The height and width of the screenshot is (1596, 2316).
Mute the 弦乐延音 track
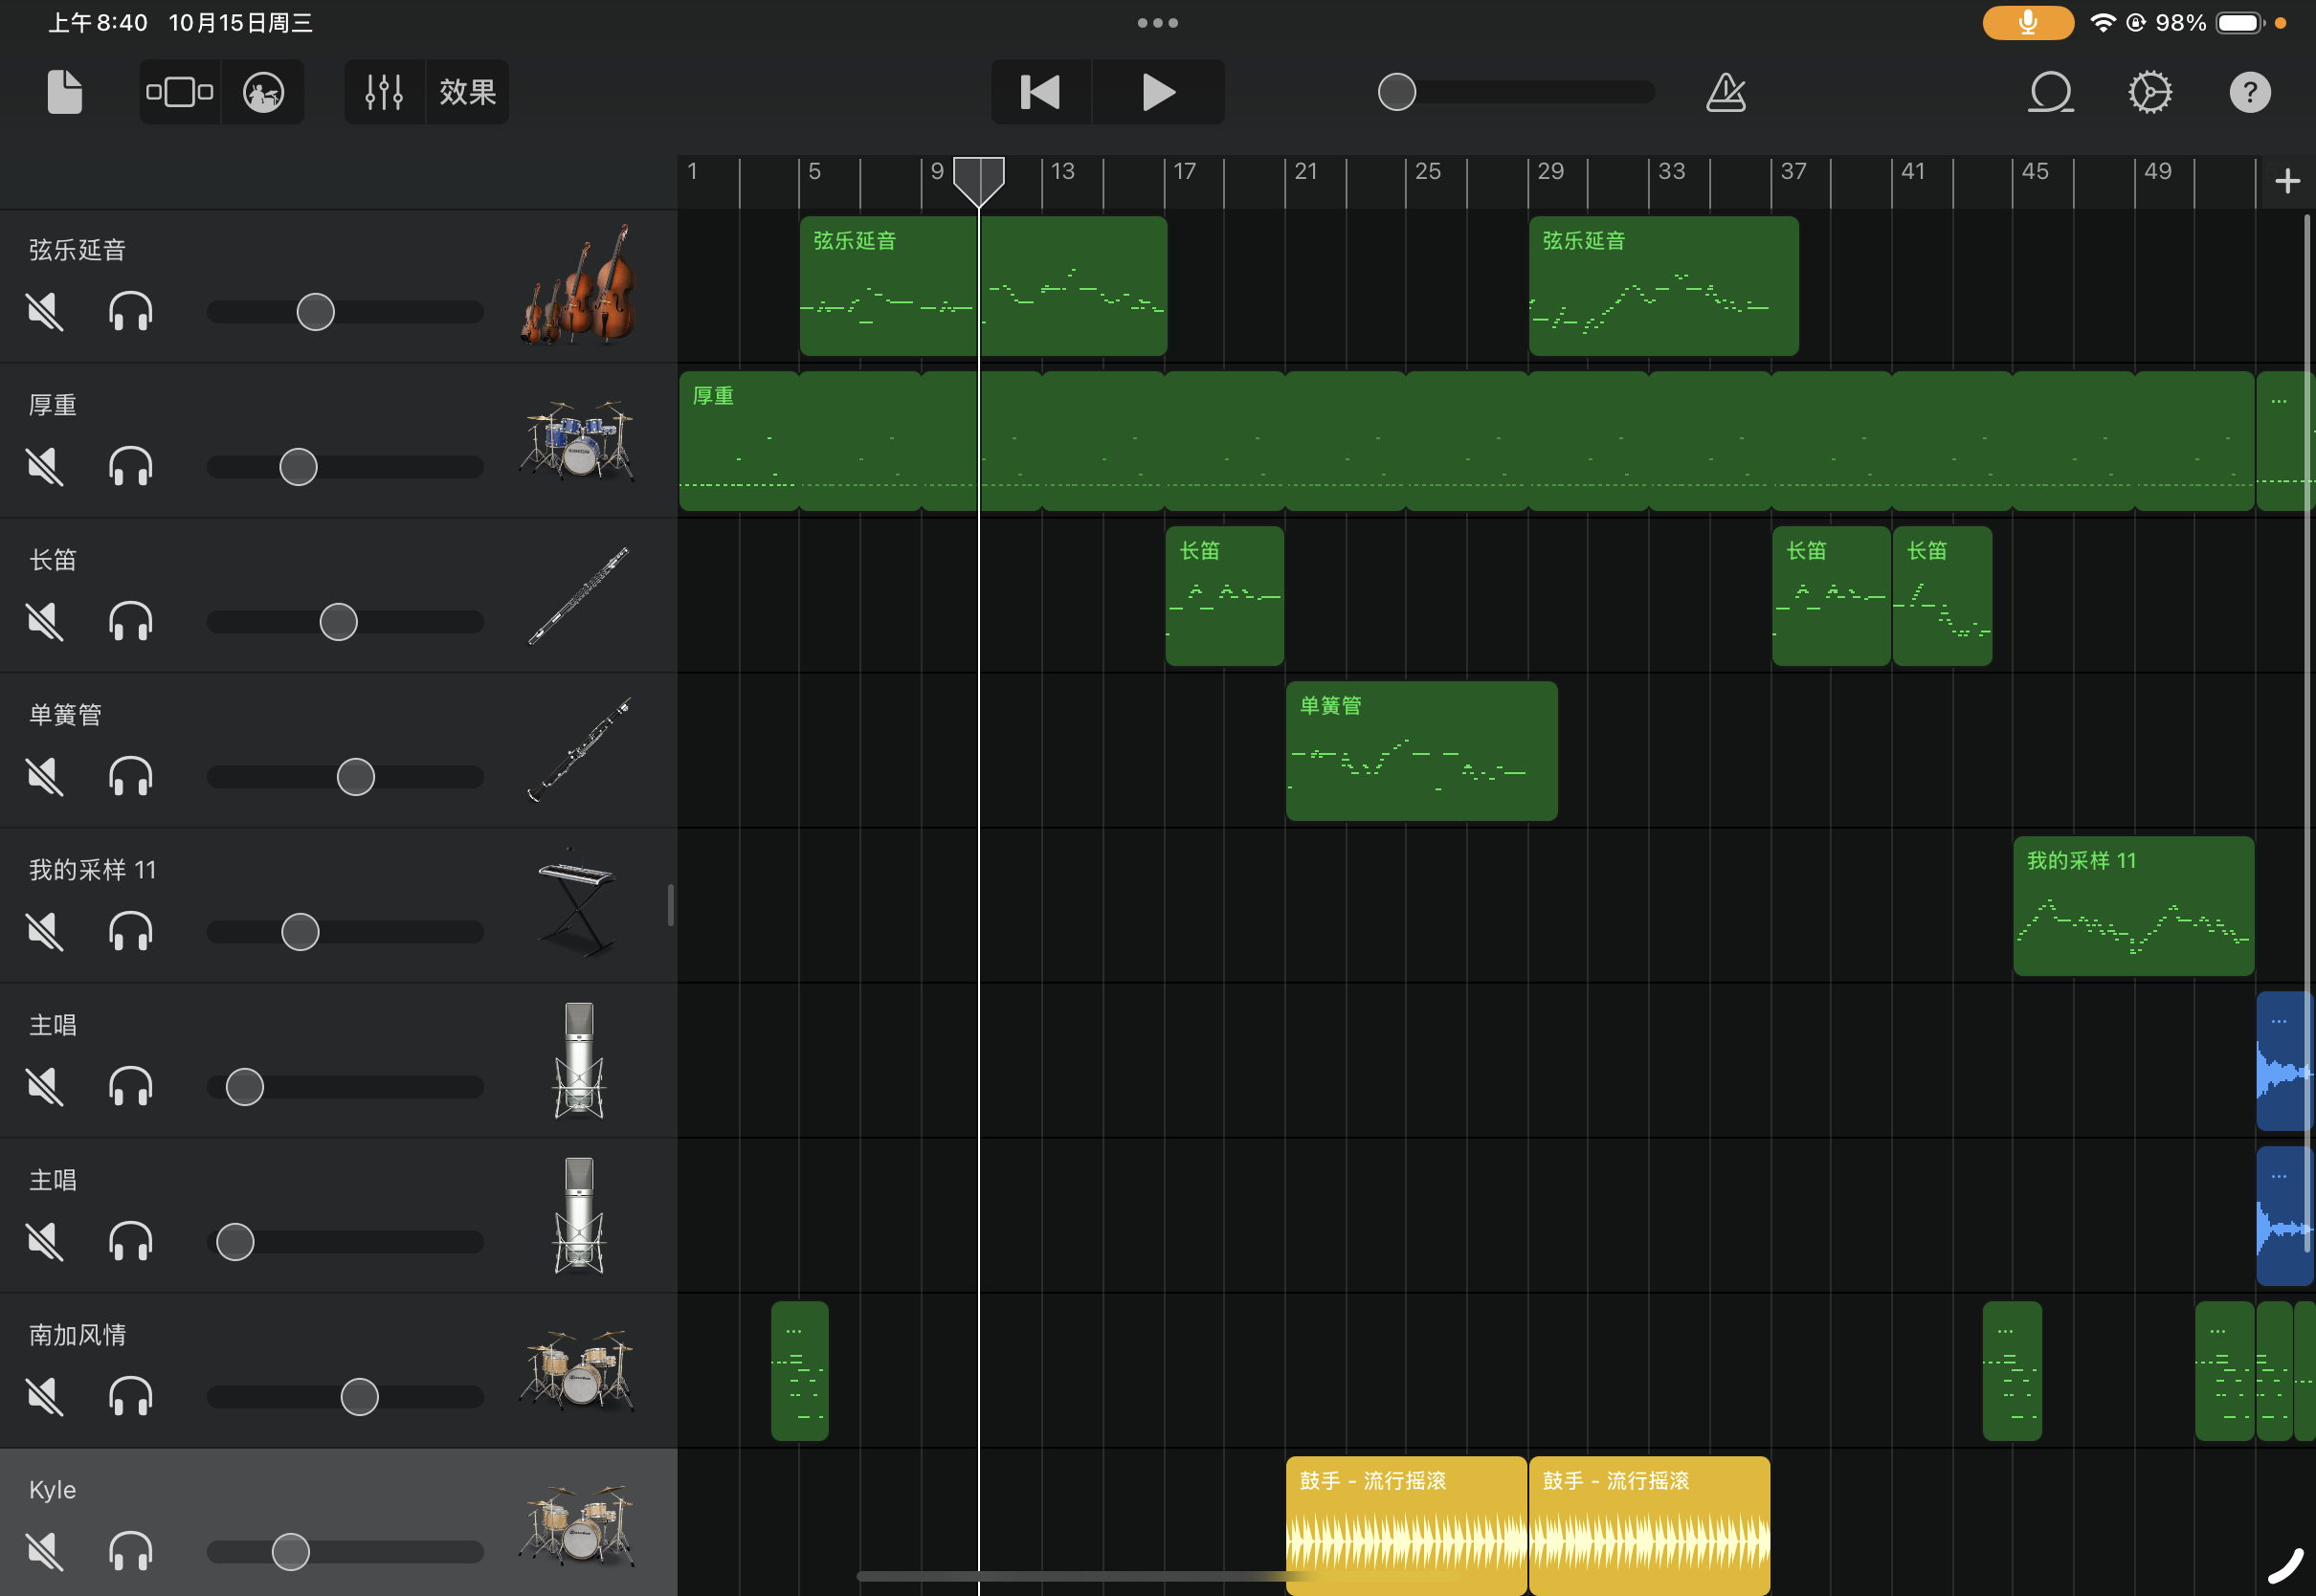[45, 312]
